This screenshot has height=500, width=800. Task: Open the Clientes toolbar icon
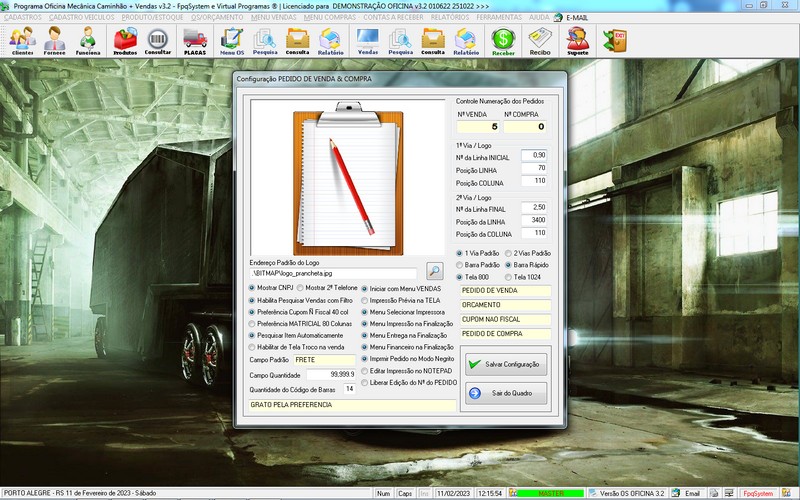(22, 40)
